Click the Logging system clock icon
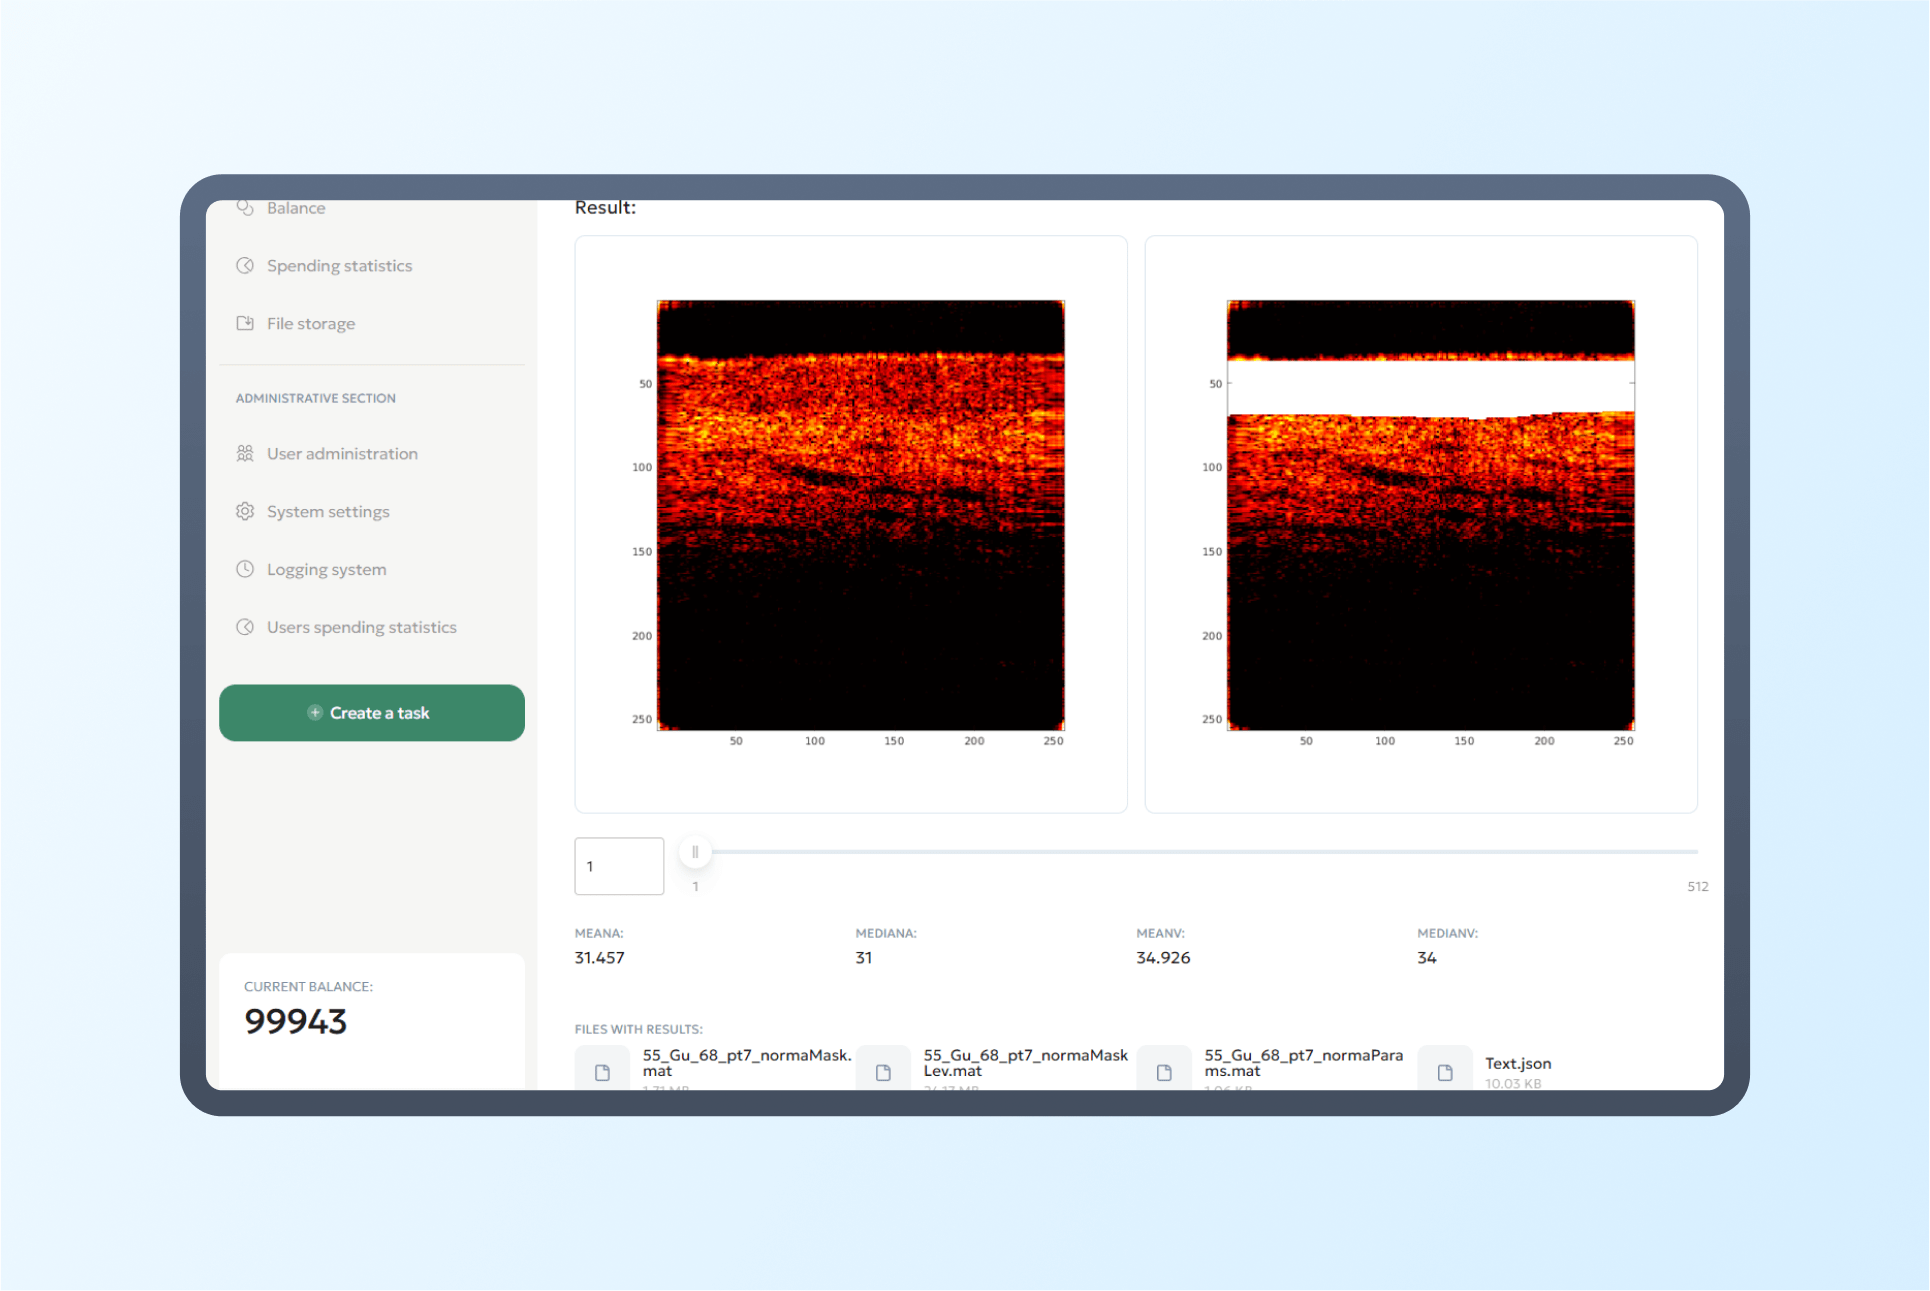This screenshot has height=1291, width=1930. click(x=245, y=569)
